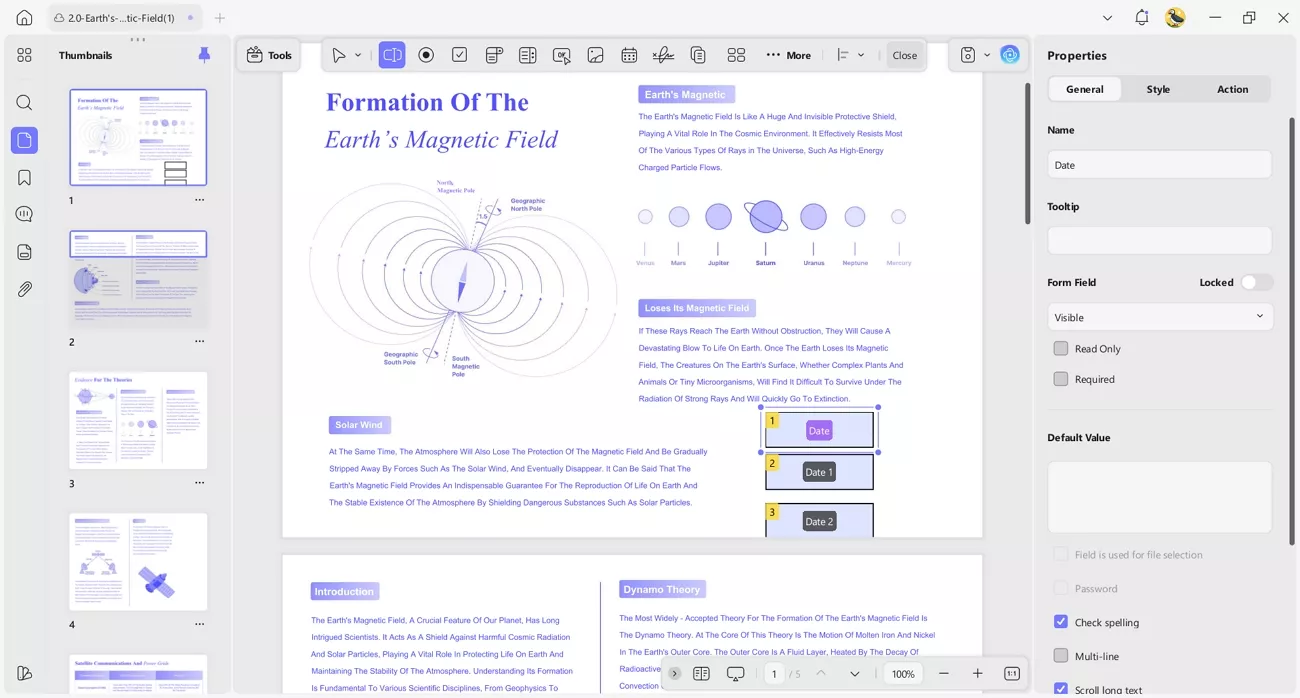The image size is (1300, 698).
Task: Open the tab list dropdown chevron
Action: pyautogui.click(x=1107, y=18)
